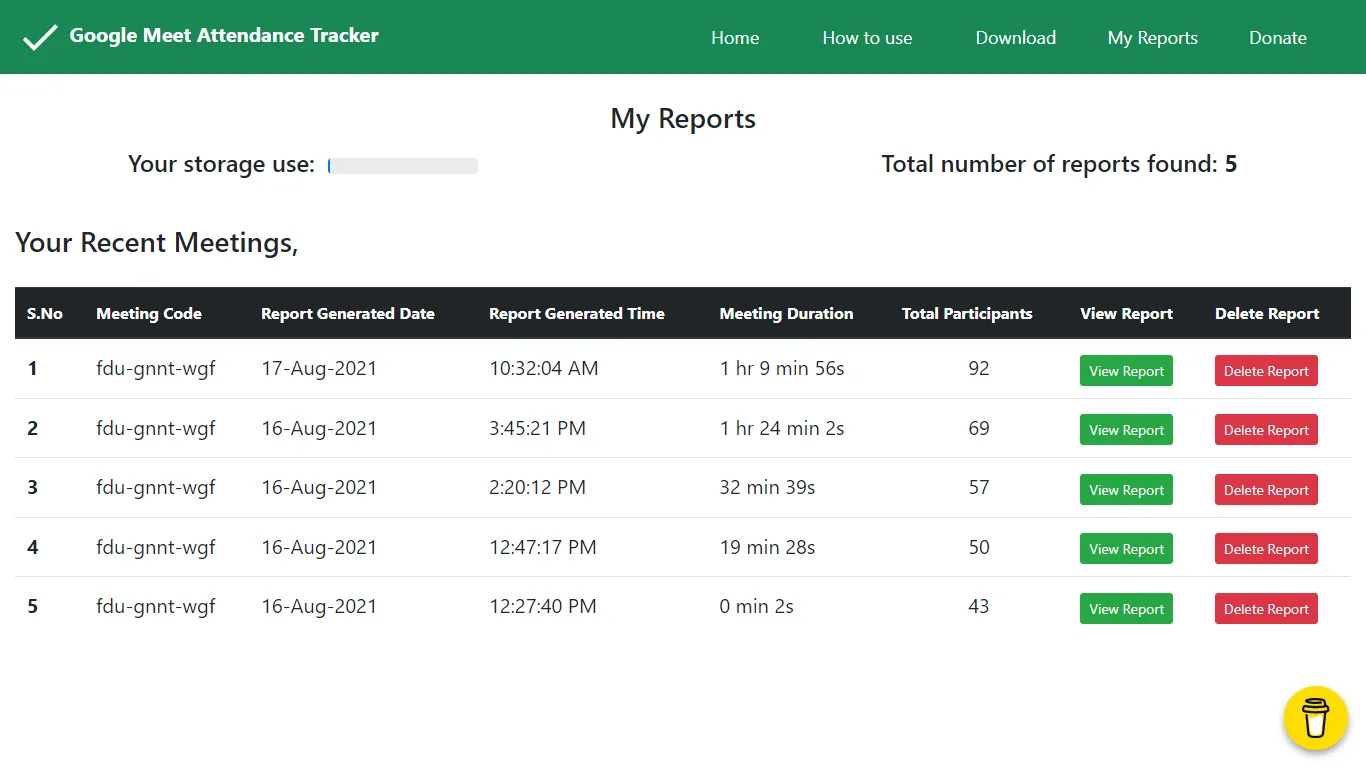Go to the Download section

pos(1015,37)
